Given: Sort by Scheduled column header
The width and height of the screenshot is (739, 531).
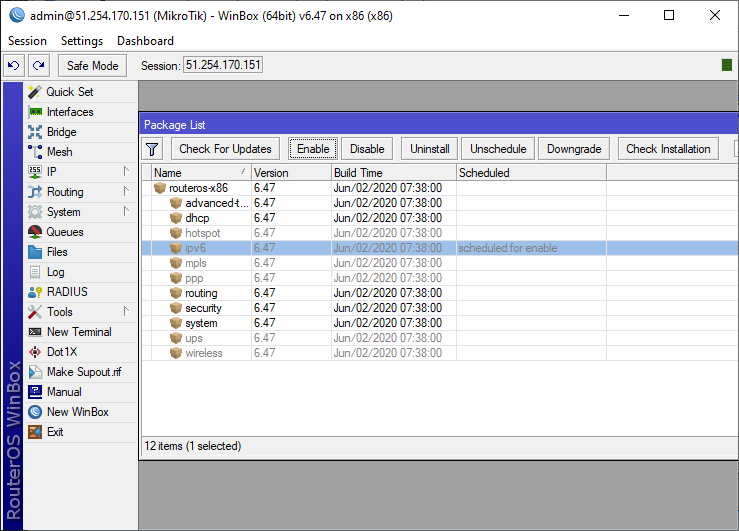Looking at the screenshot, I should [531, 173].
